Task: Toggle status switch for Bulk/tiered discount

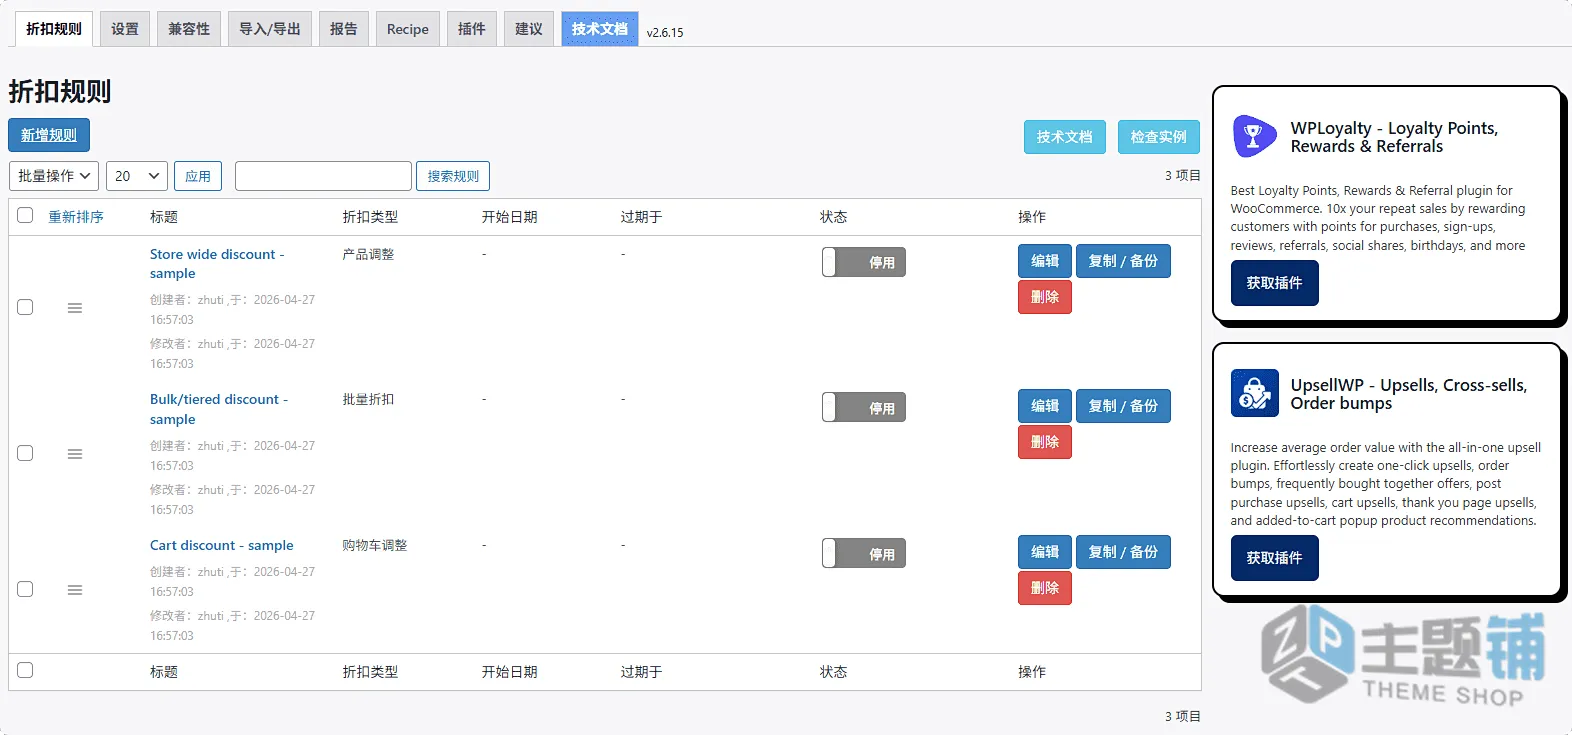Action: tap(864, 407)
